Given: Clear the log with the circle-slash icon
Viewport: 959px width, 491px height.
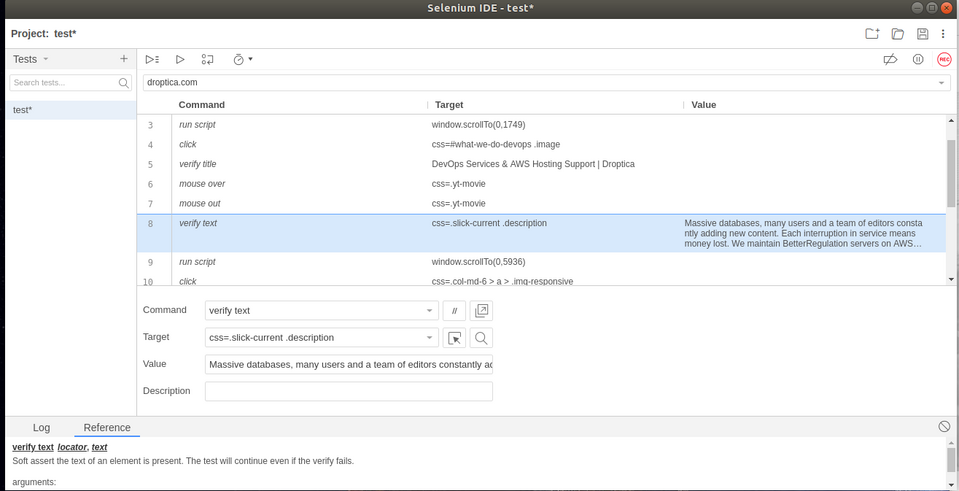Looking at the screenshot, I should 944,426.
